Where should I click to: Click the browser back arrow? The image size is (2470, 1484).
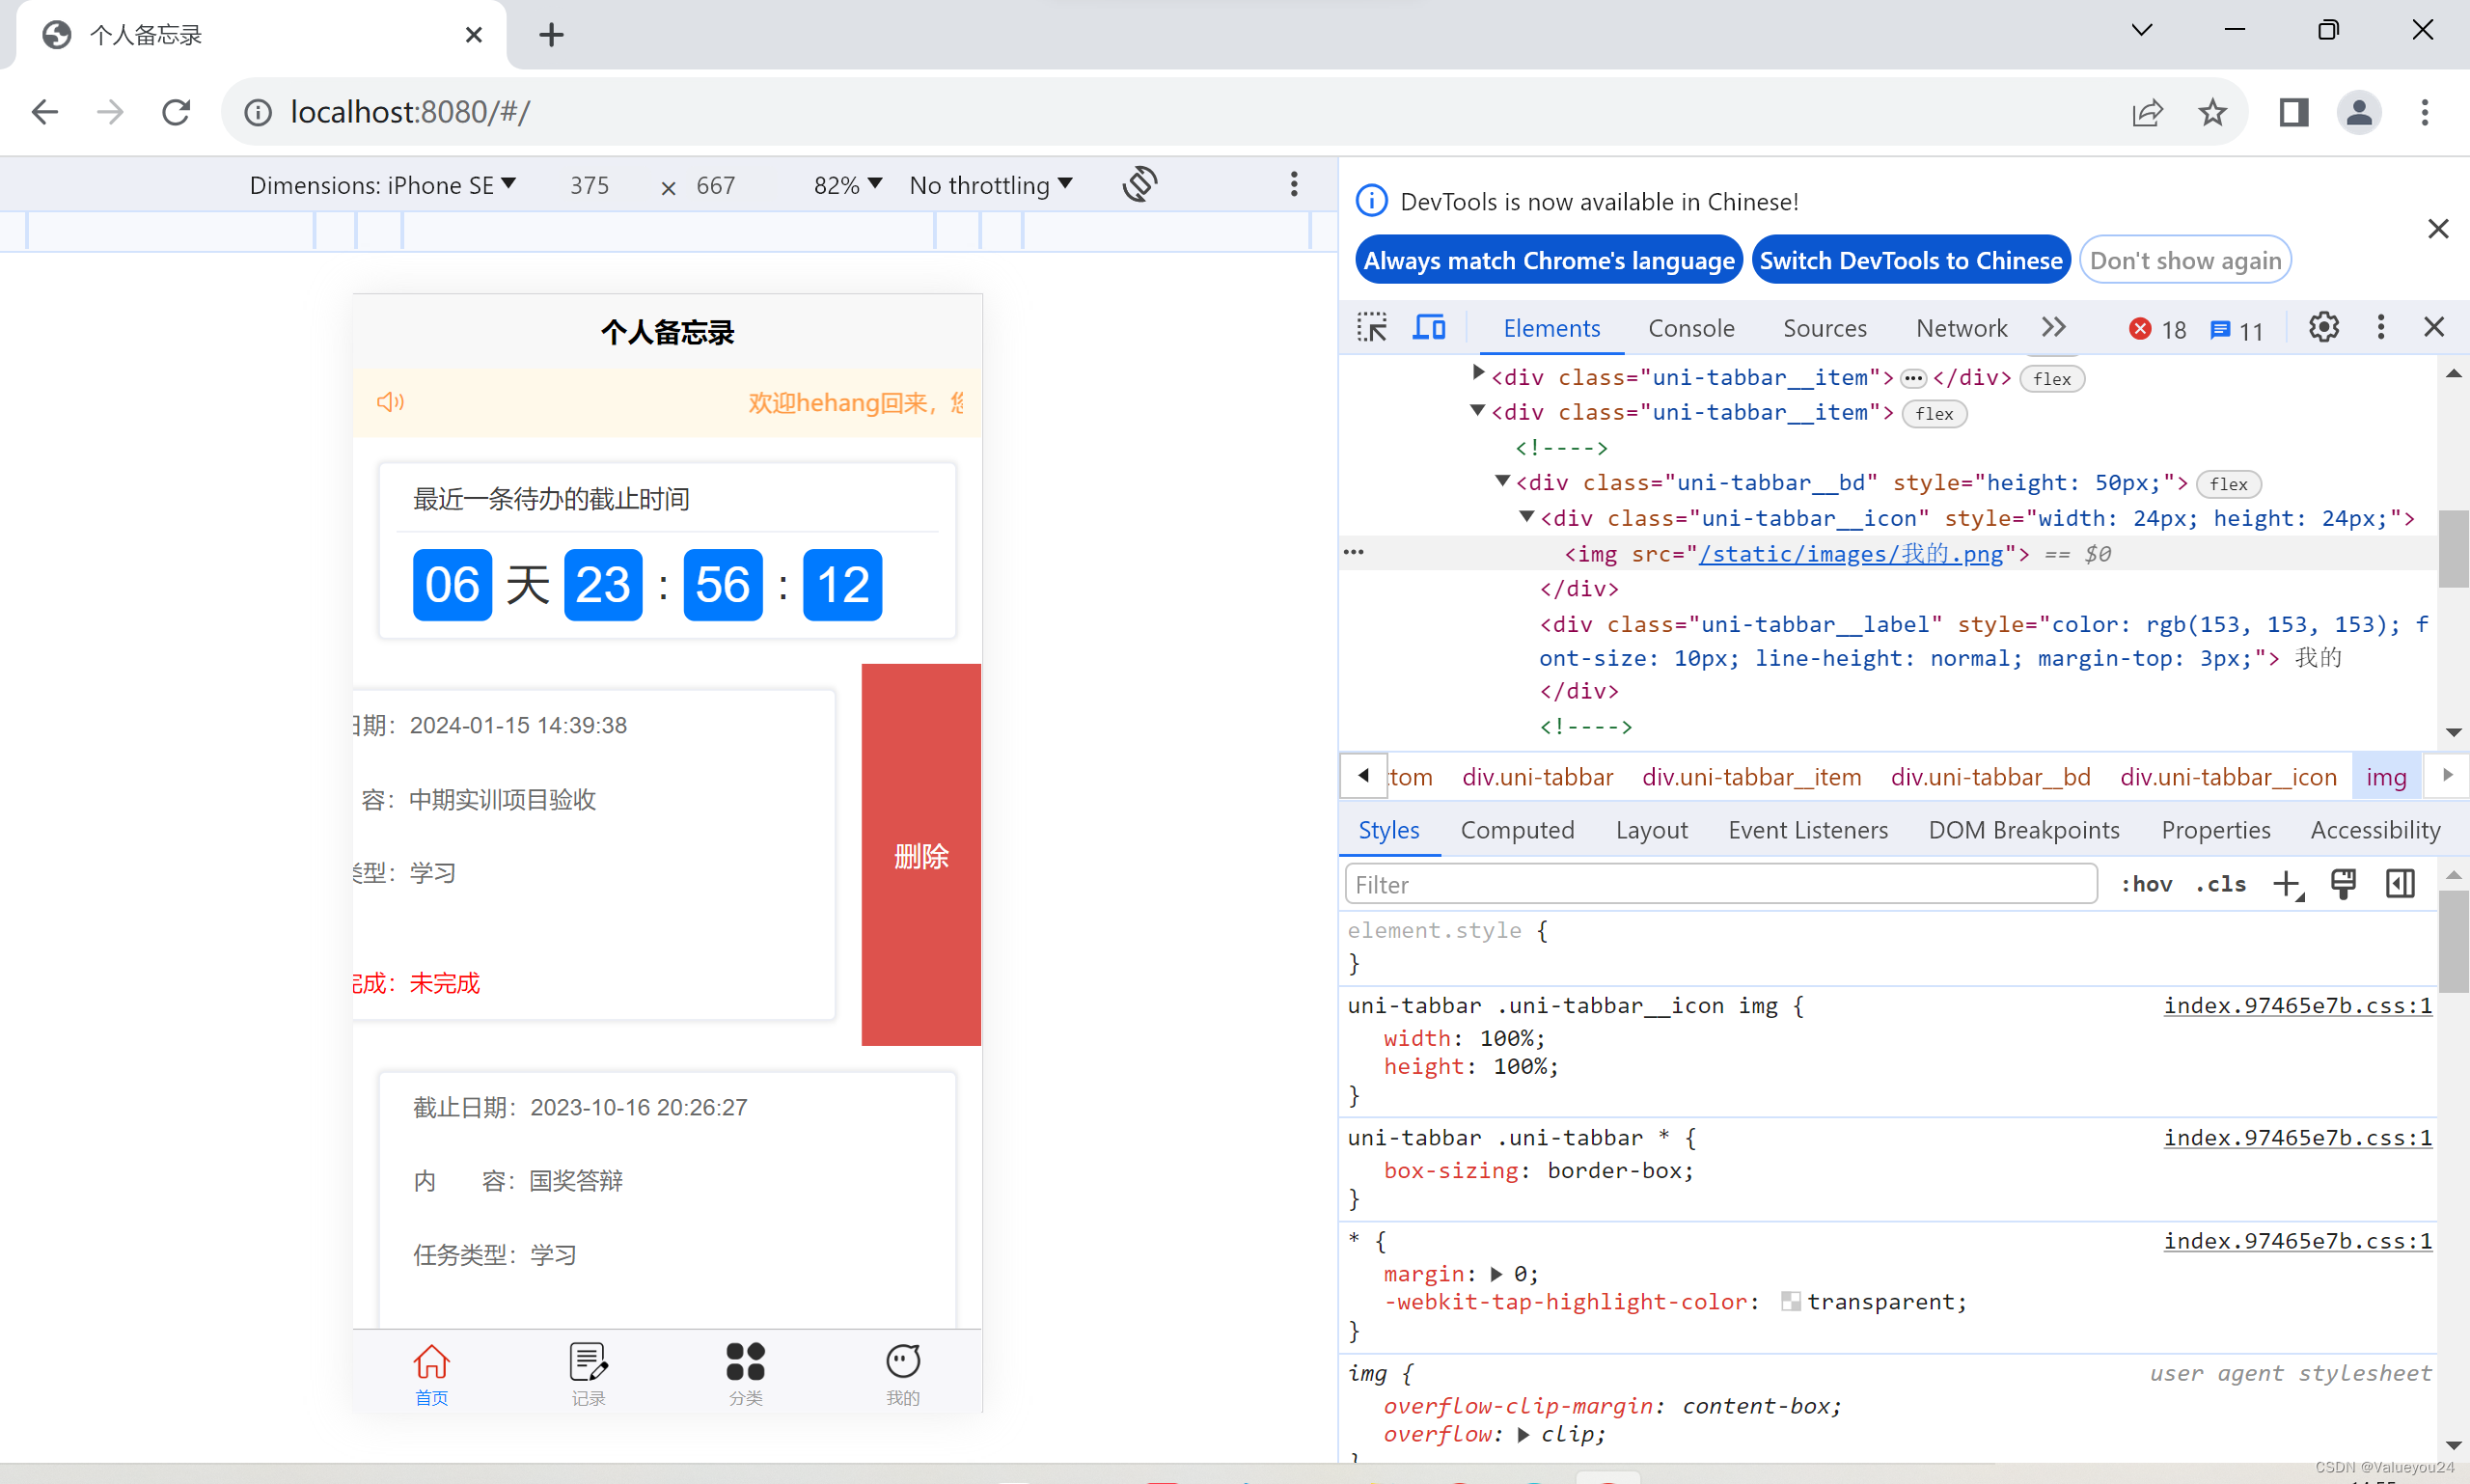(45, 112)
